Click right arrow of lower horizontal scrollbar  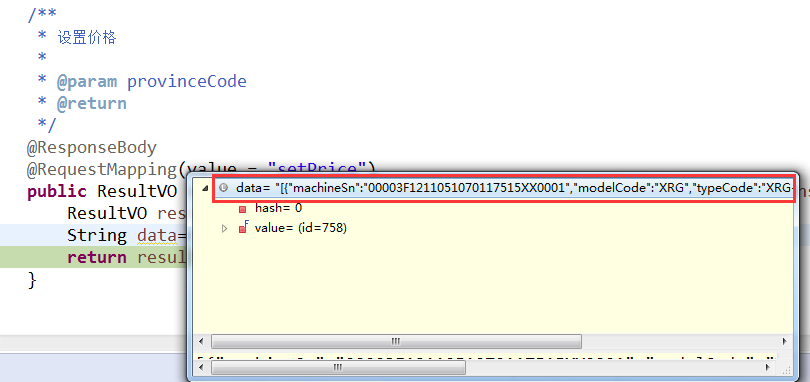pyautogui.click(x=770, y=368)
